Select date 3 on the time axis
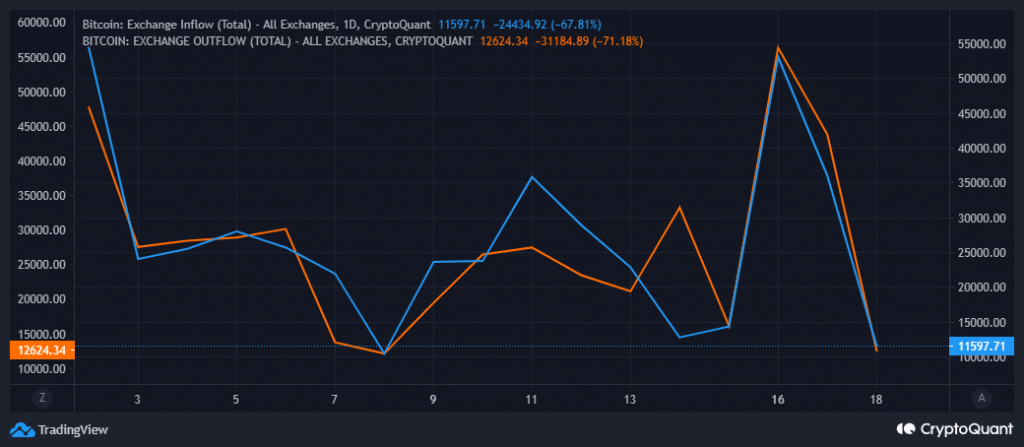1024x447 pixels. (137, 398)
